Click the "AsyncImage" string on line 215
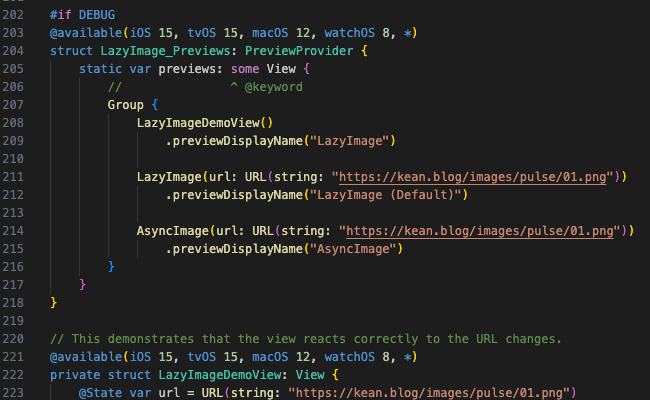 click(353, 249)
